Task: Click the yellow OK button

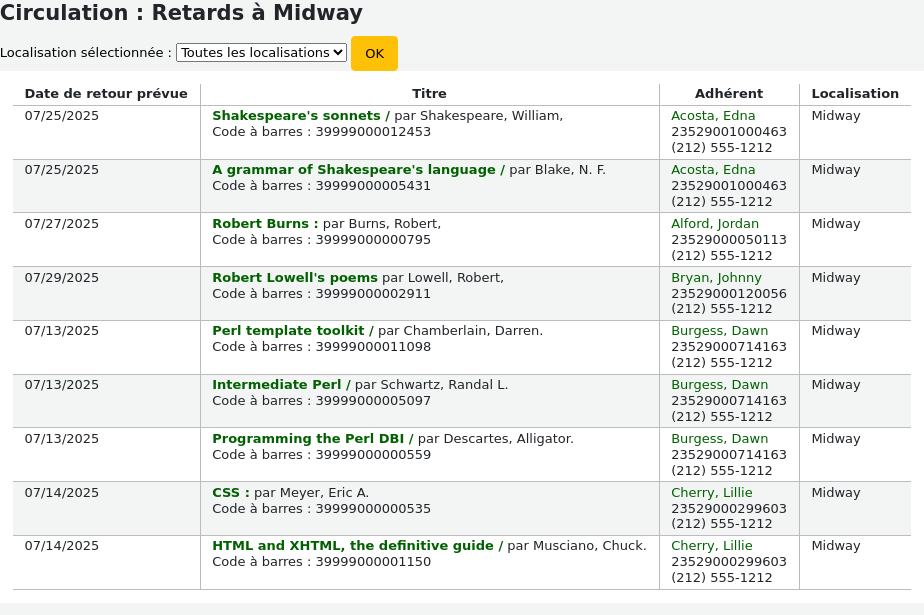Action: 374,54
